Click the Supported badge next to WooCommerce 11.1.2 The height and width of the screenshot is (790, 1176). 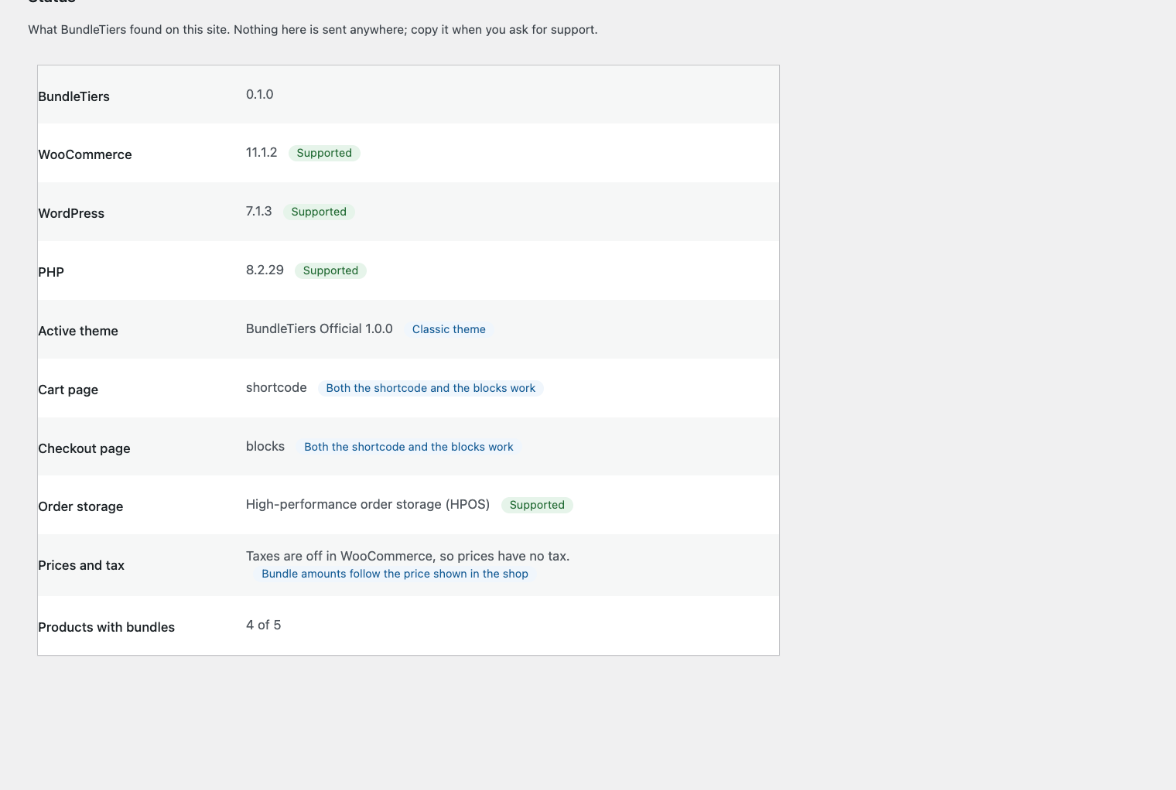pos(324,153)
